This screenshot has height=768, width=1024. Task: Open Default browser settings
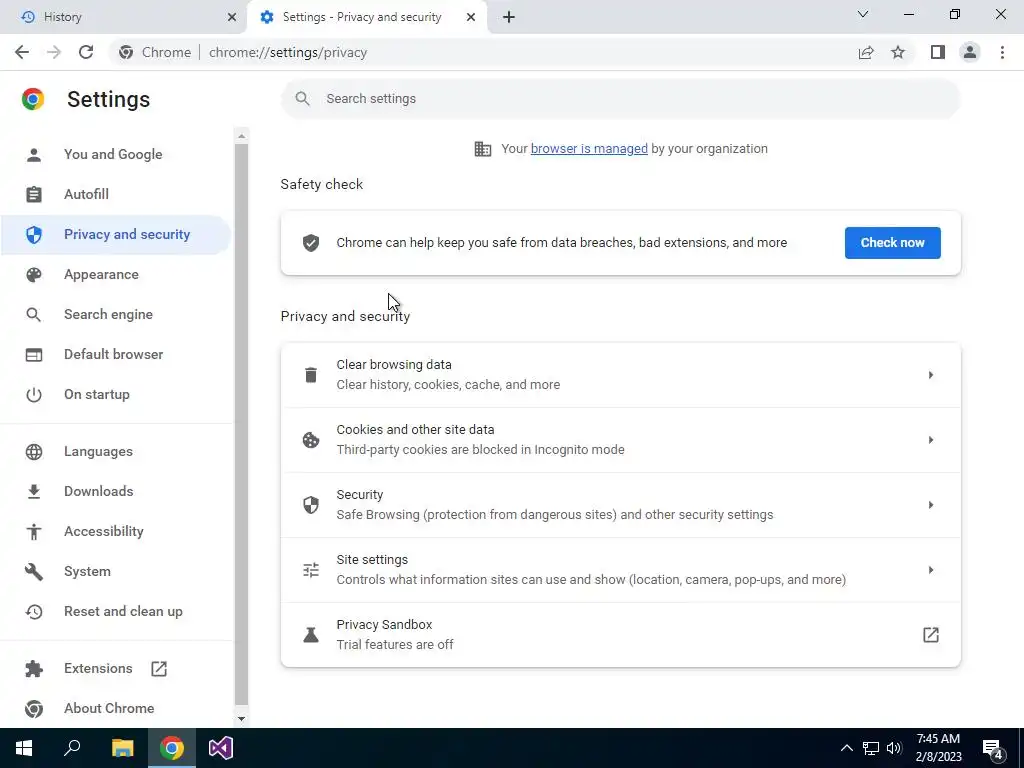point(116,354)
